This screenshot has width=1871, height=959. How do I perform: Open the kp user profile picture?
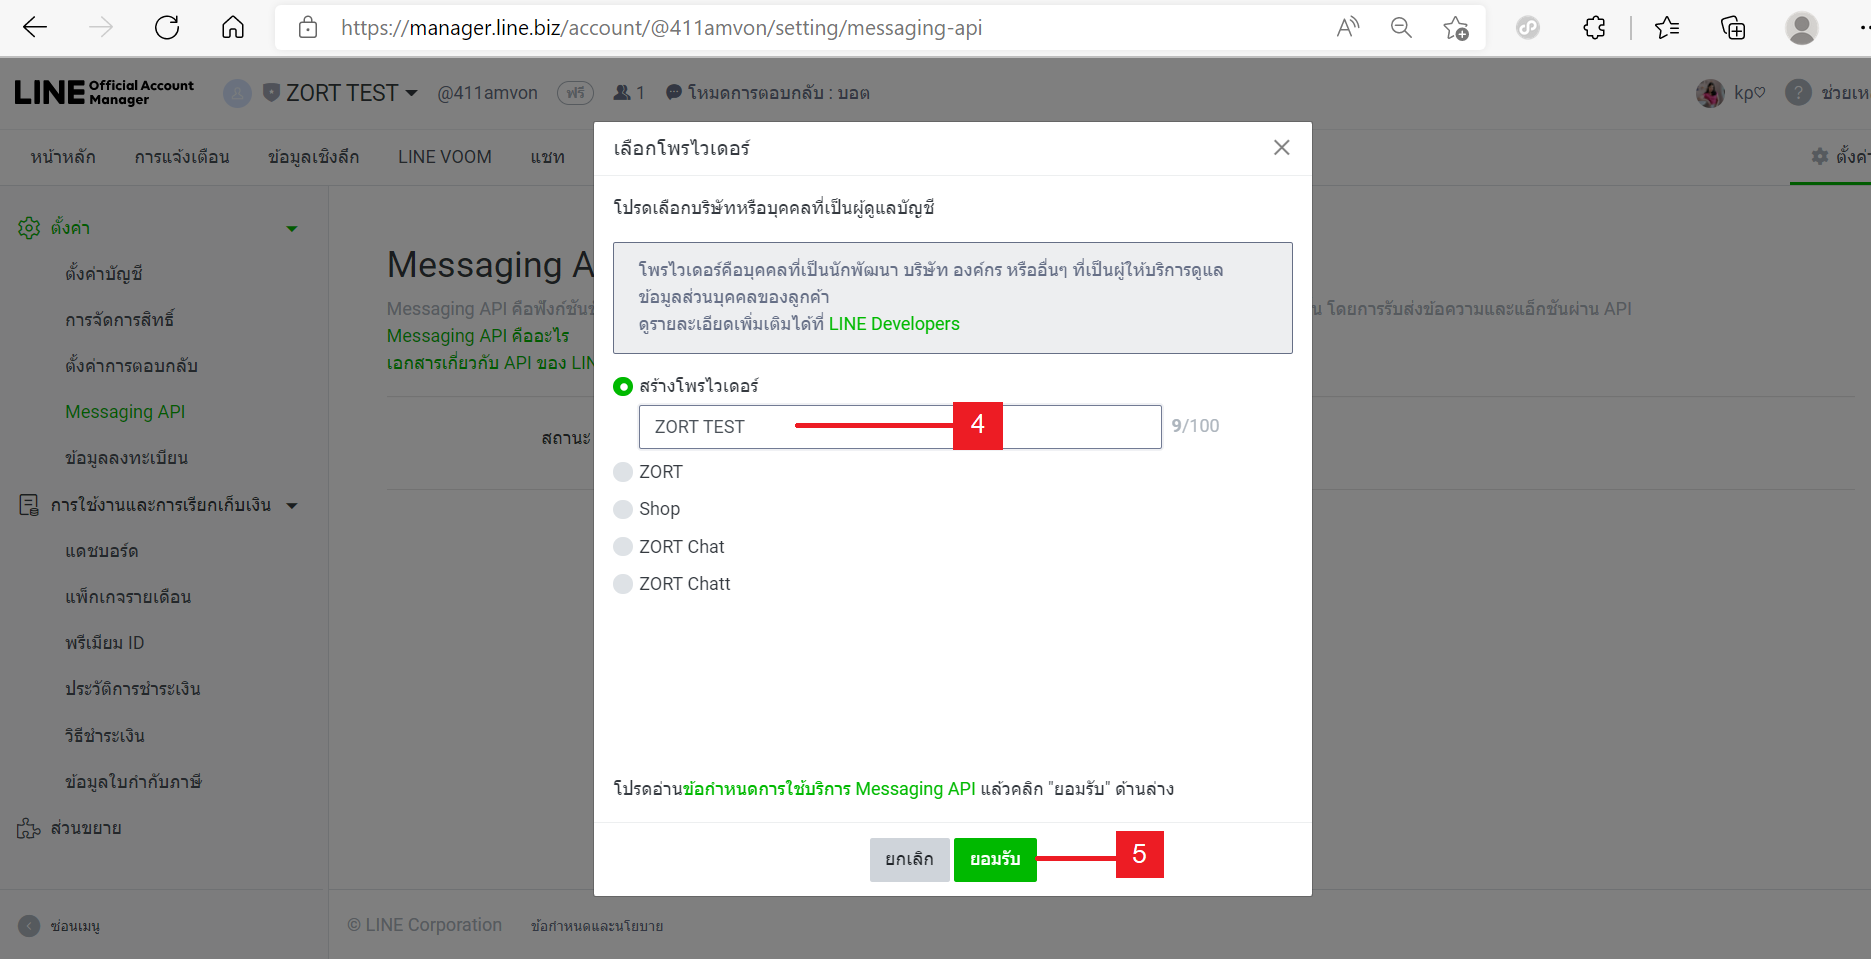coord(1710,93)
